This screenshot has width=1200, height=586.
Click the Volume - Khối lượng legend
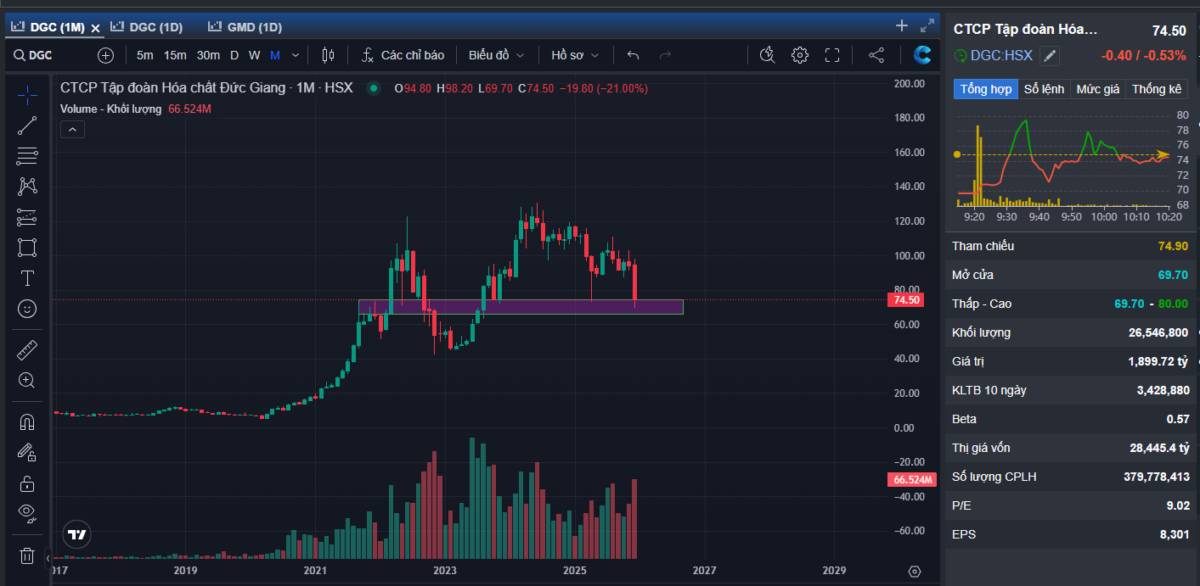pos(111,108)
